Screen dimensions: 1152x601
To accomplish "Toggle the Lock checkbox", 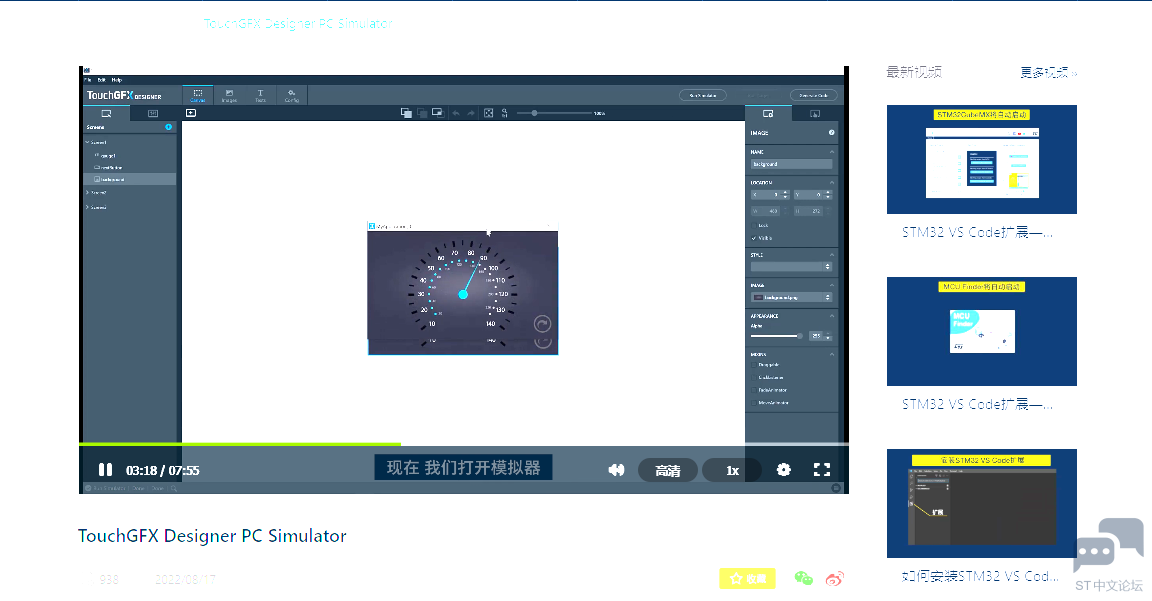I will [754, 226].
